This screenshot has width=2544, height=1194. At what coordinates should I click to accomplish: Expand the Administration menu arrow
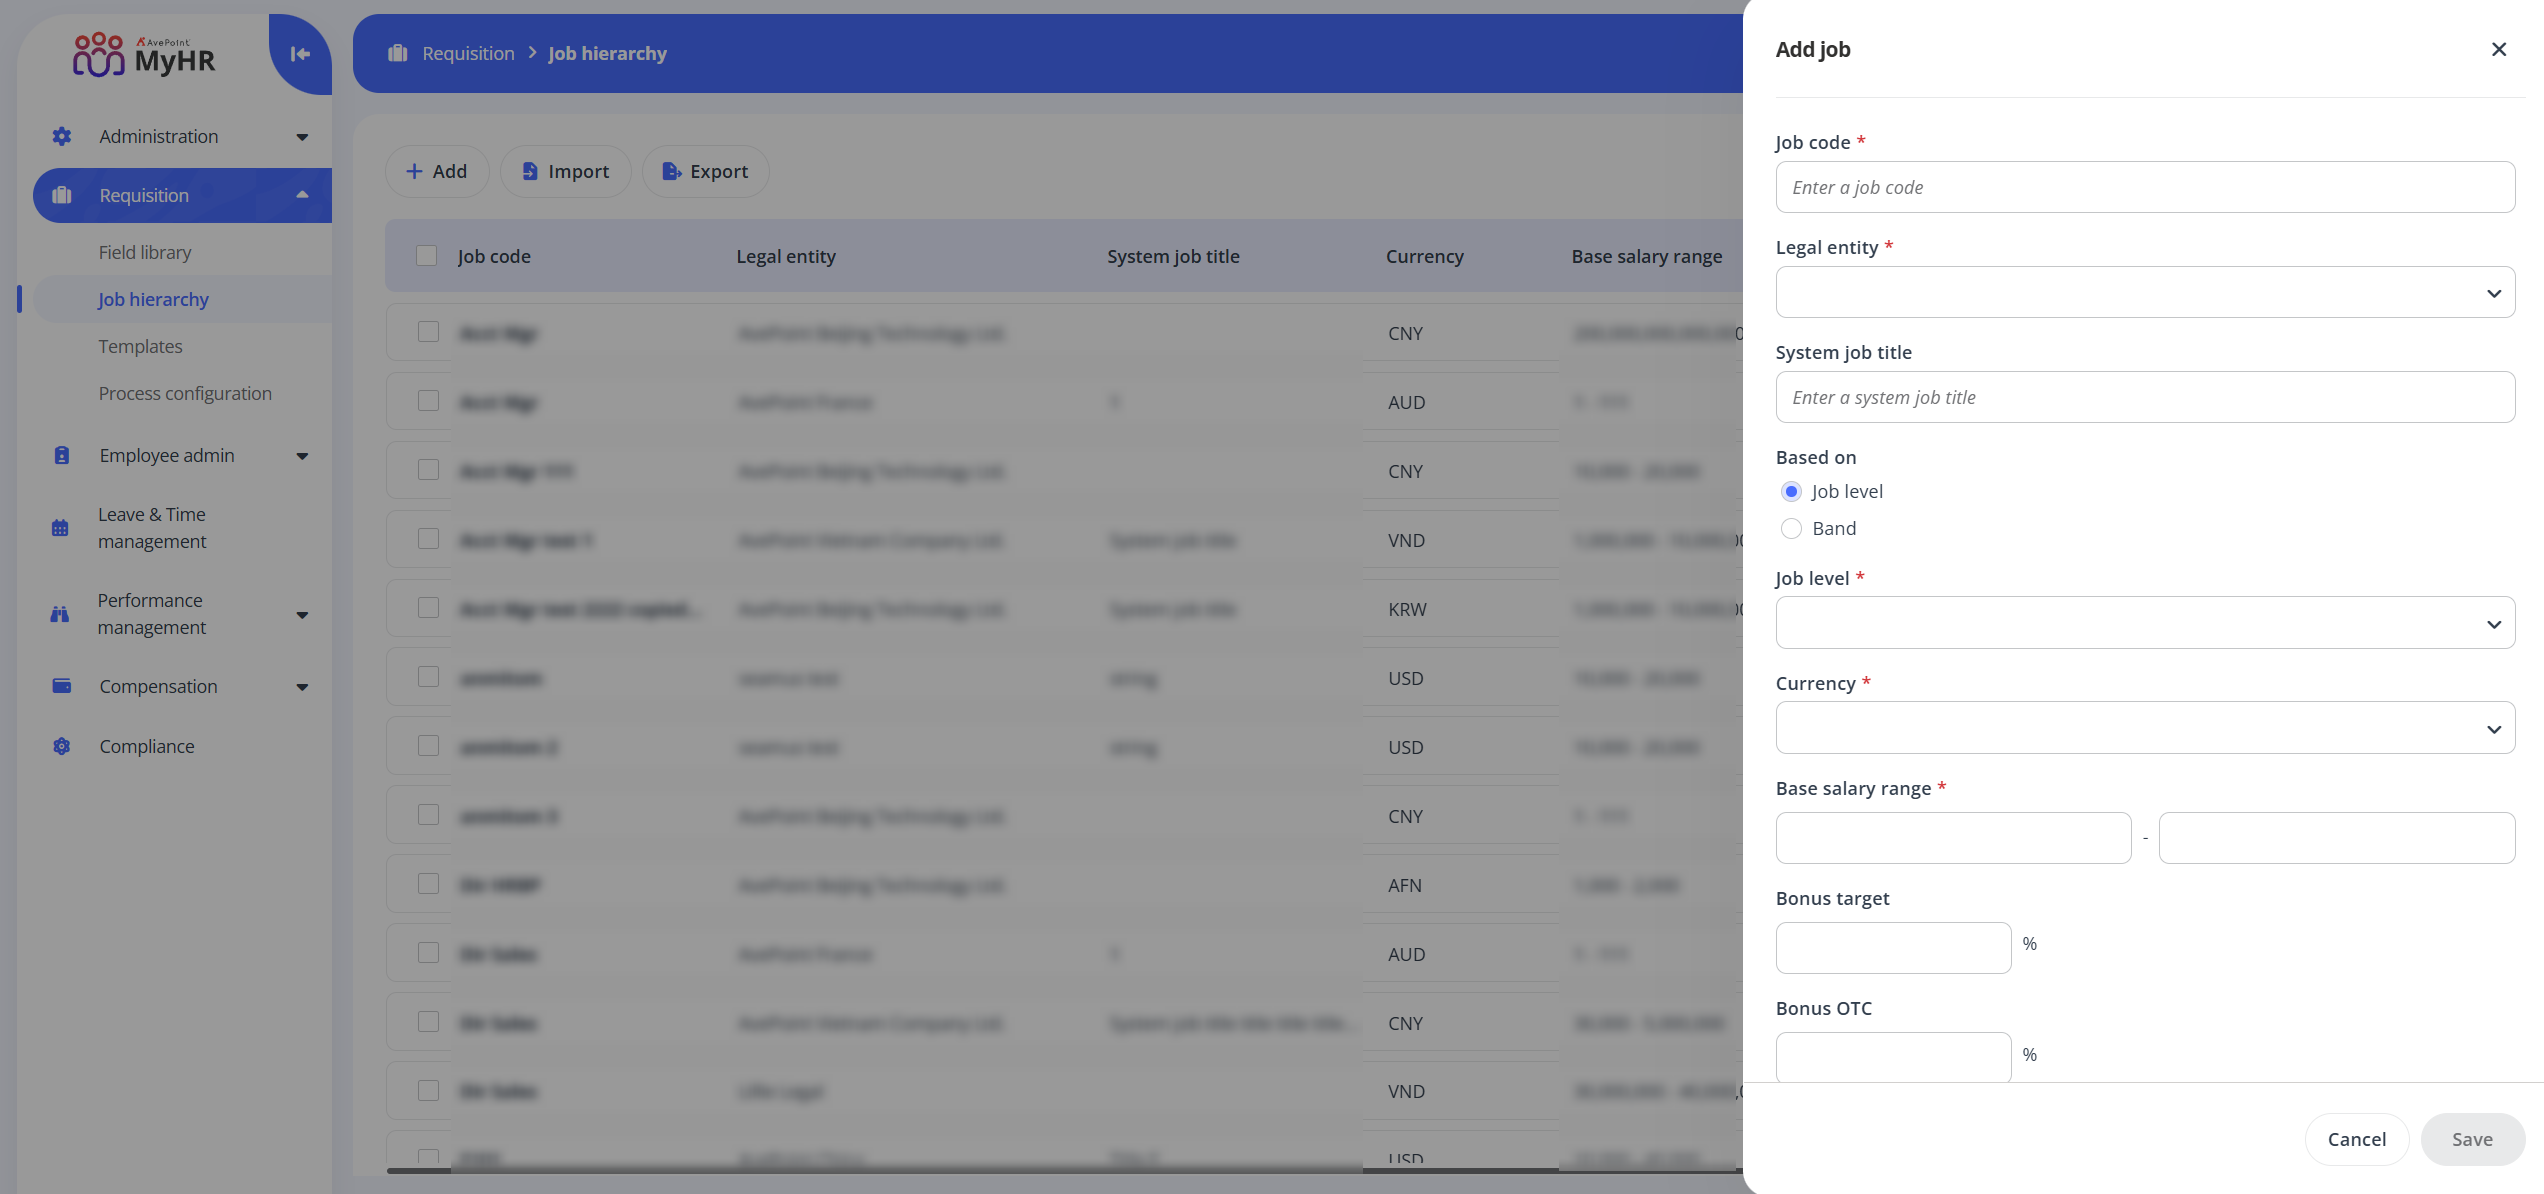[x=302, y=137]
